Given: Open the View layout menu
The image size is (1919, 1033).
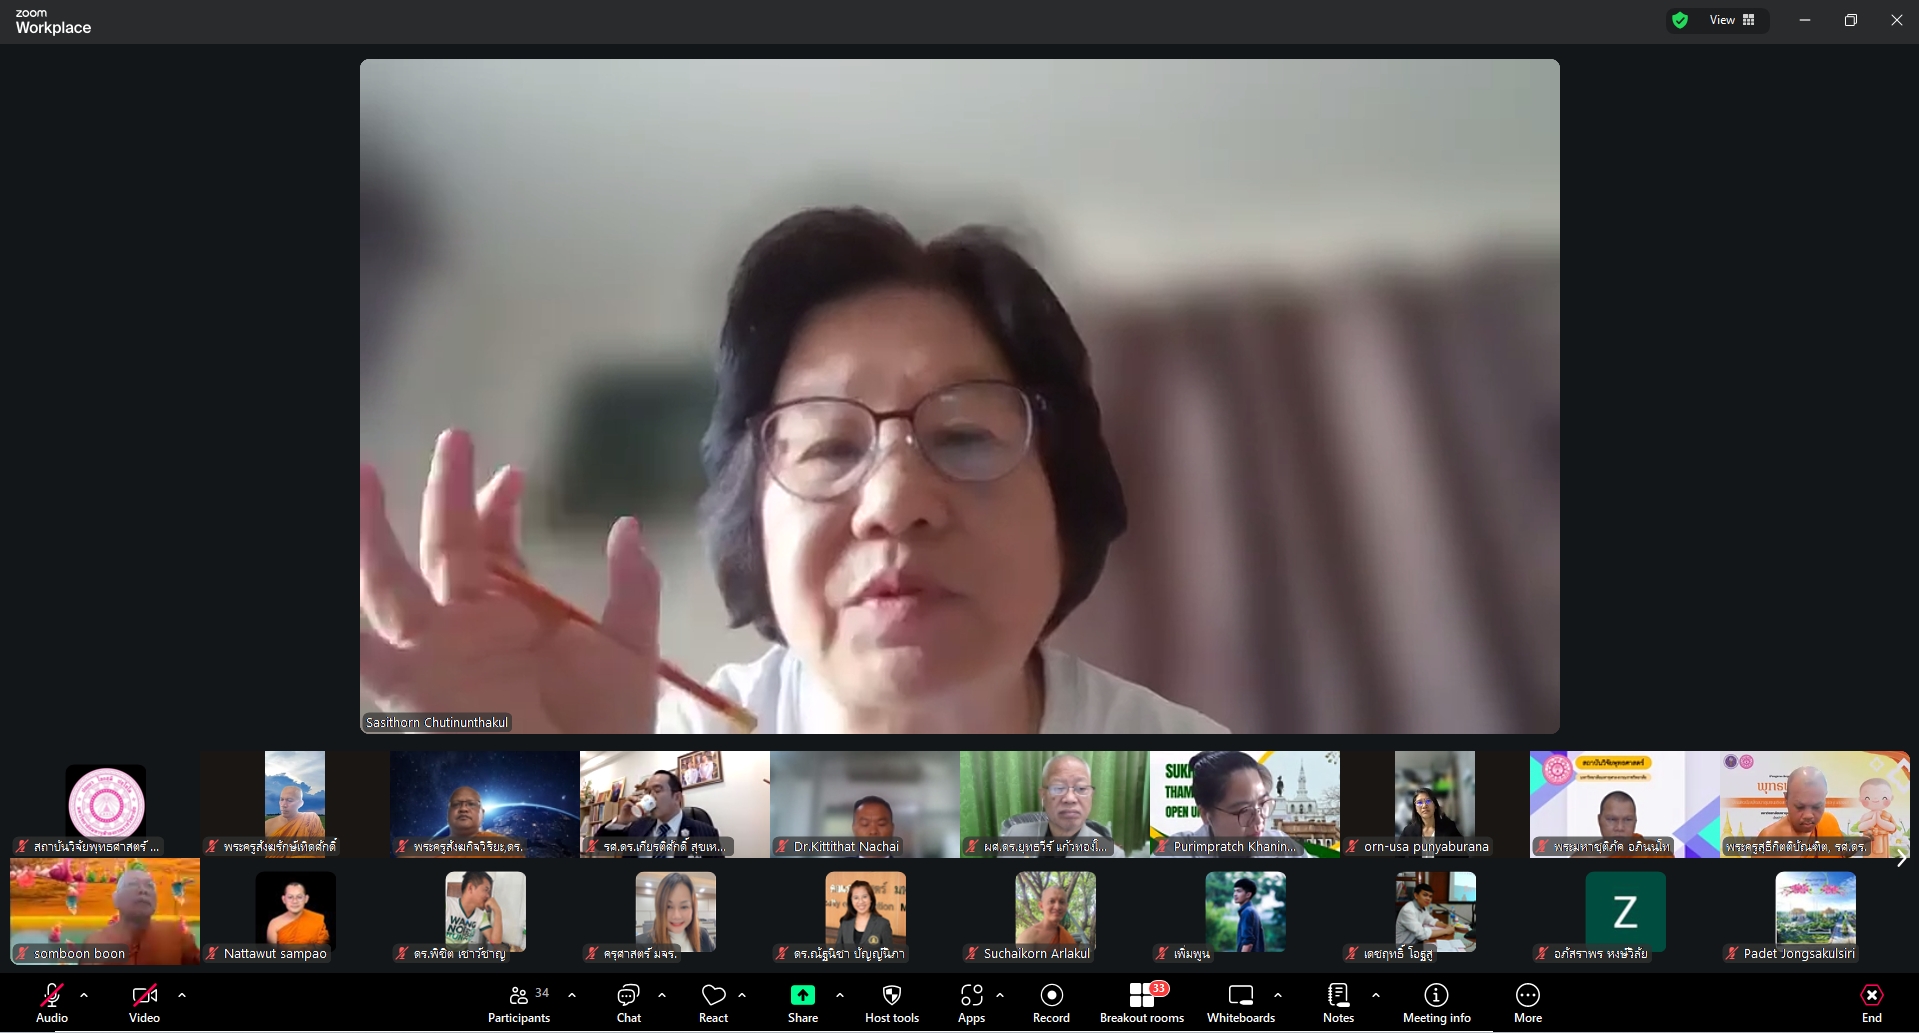Looking at the screenshot, I should 1732,20.
